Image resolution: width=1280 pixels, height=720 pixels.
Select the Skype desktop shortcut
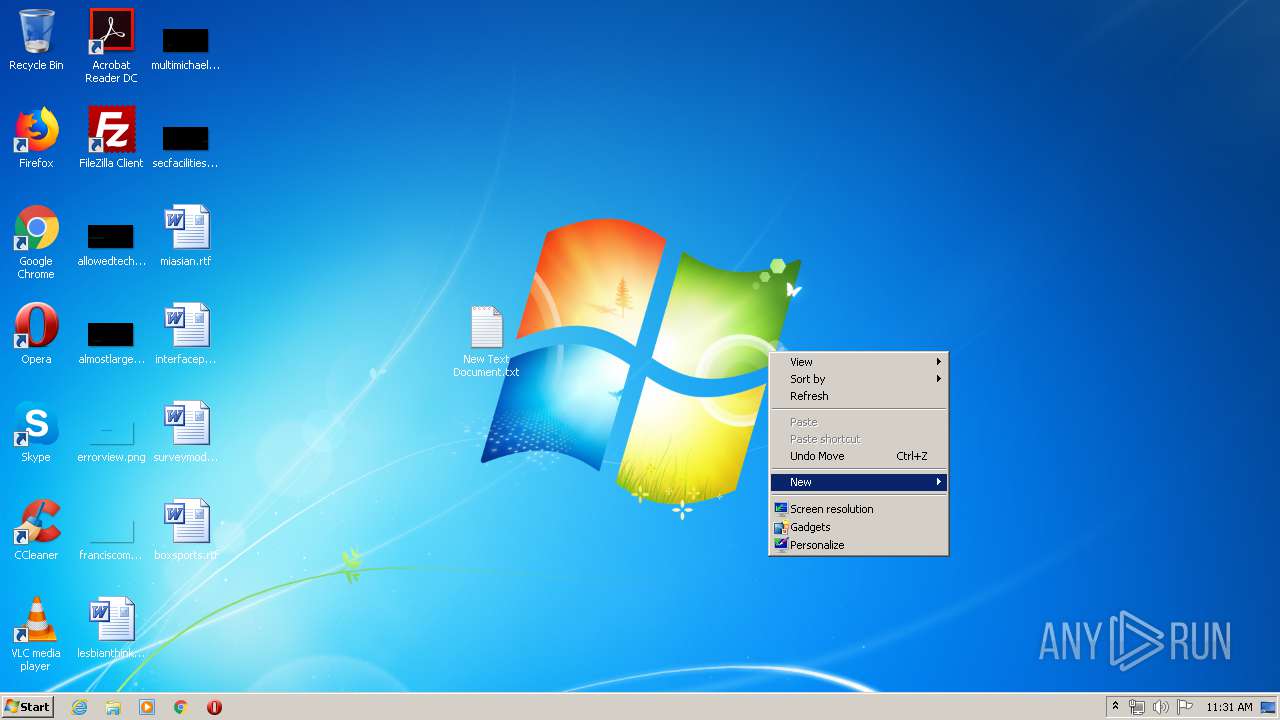[36, 432]
